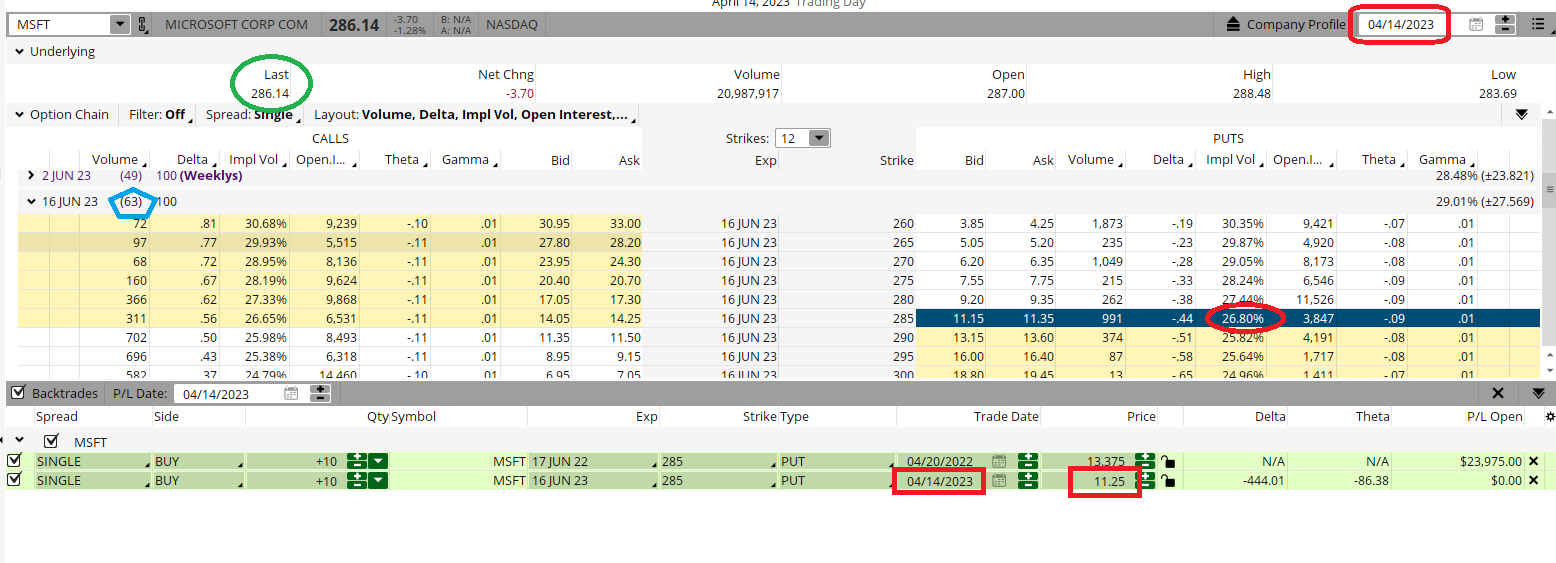Image resolution: width=1556 pixels, height=563 pixels.
Task: Click calendar icon for 04/20/2022 trade date
Action: pyautogui.click(x=998, y=461)
